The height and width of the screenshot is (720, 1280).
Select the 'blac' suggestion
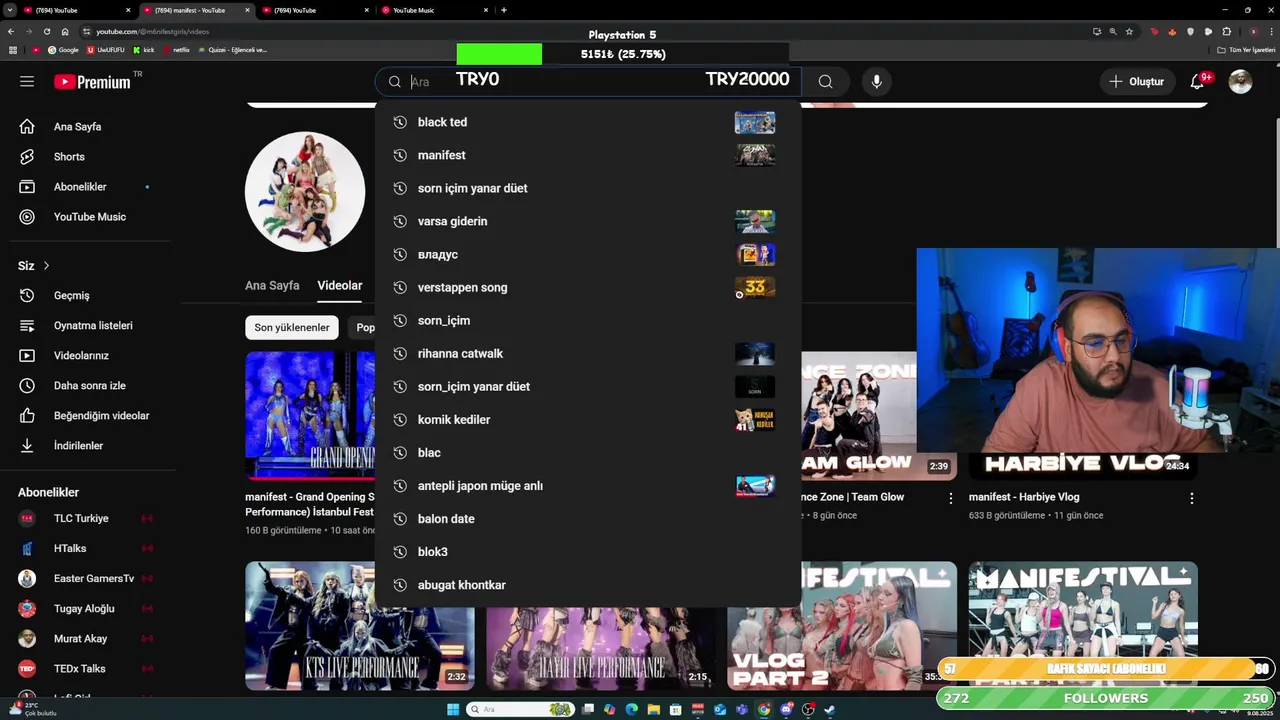pos(588,452)
